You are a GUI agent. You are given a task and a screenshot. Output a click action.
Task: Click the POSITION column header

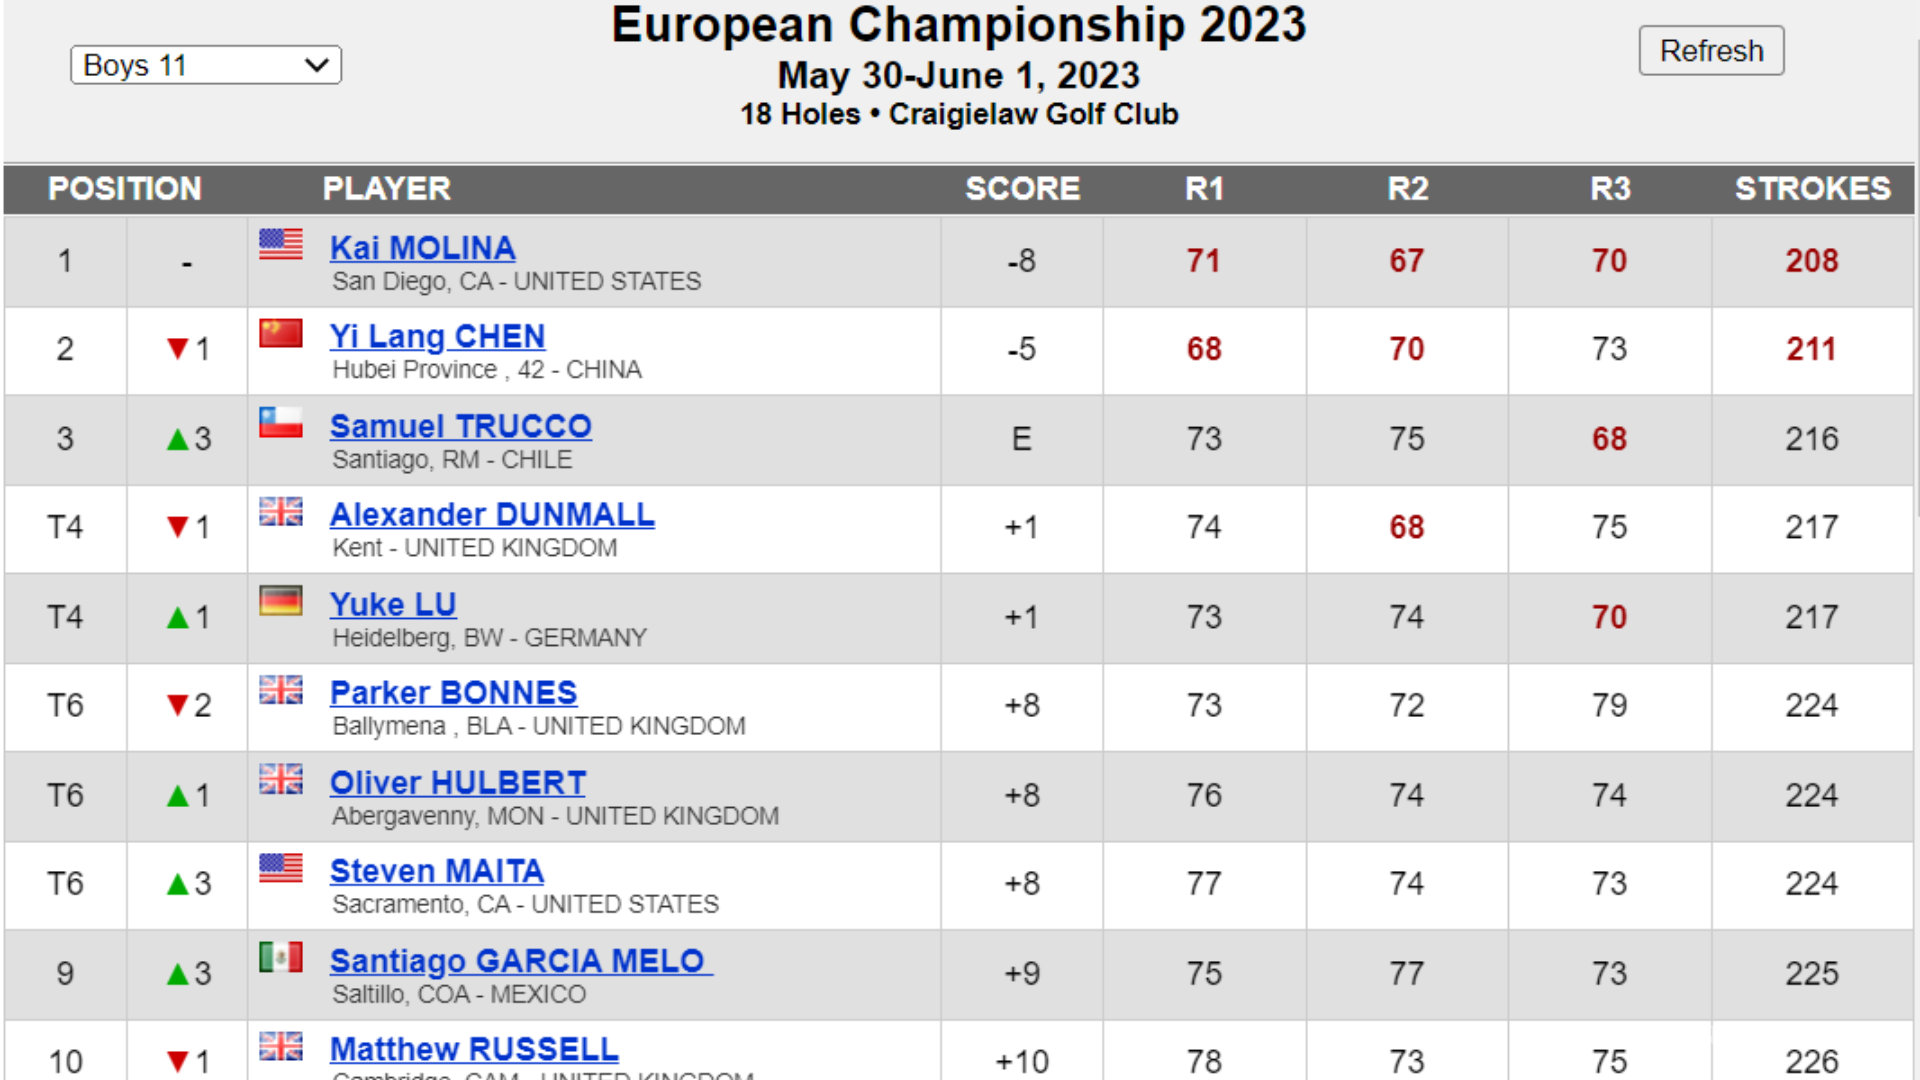125,189
